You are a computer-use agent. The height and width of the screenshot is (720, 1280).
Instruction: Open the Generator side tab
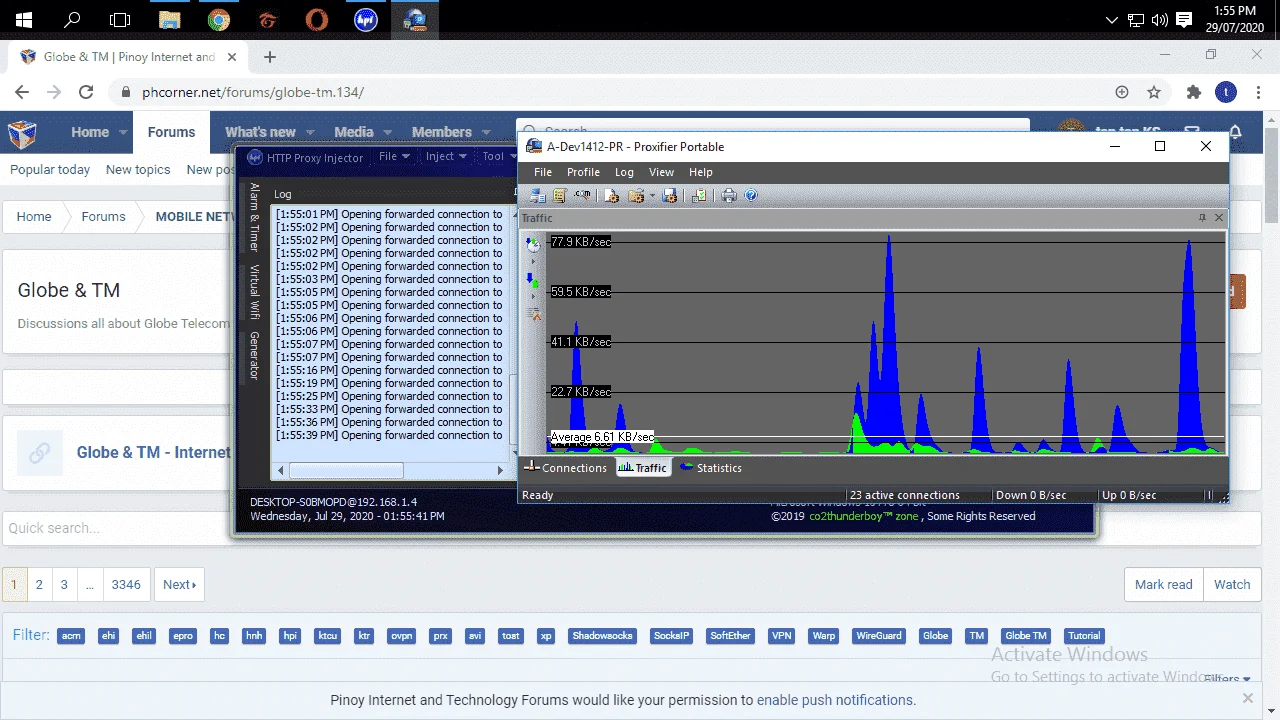(x=255, y=356)
